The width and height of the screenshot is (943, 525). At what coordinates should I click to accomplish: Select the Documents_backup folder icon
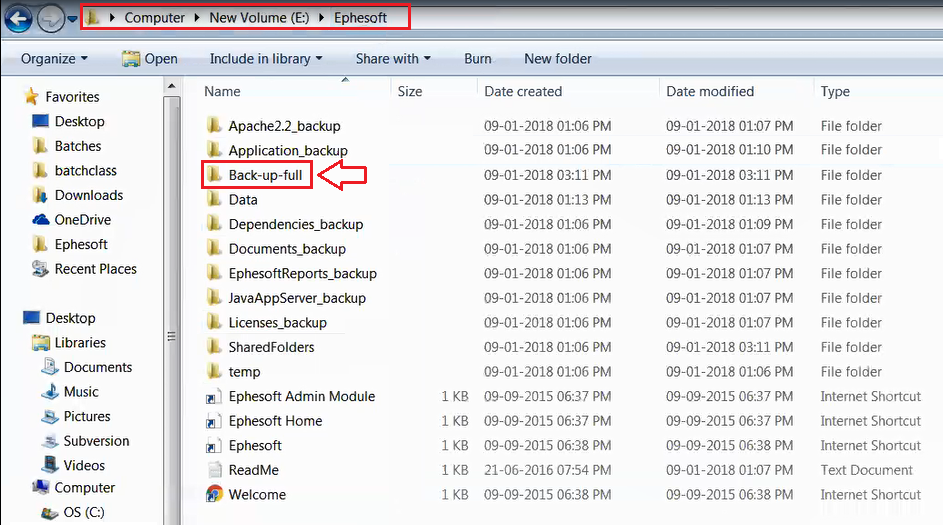[213, 248]
